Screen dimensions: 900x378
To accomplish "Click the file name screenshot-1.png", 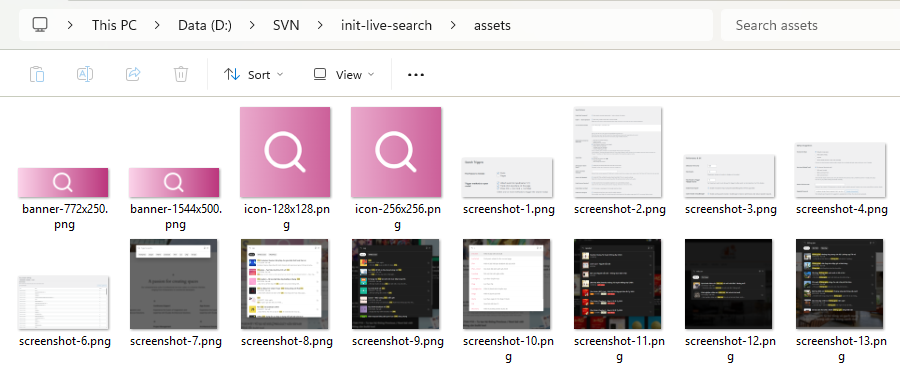I will coord(509,209).
